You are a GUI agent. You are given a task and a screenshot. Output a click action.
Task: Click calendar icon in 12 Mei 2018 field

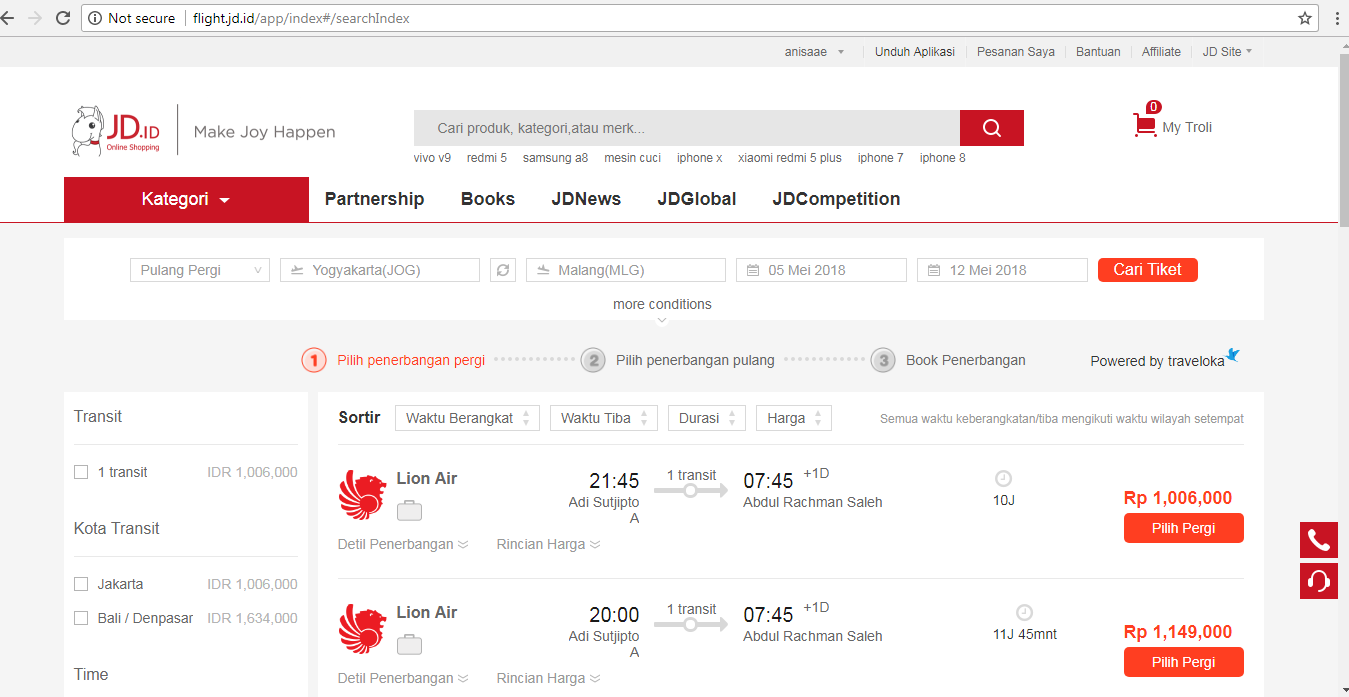tap(934, 270)
